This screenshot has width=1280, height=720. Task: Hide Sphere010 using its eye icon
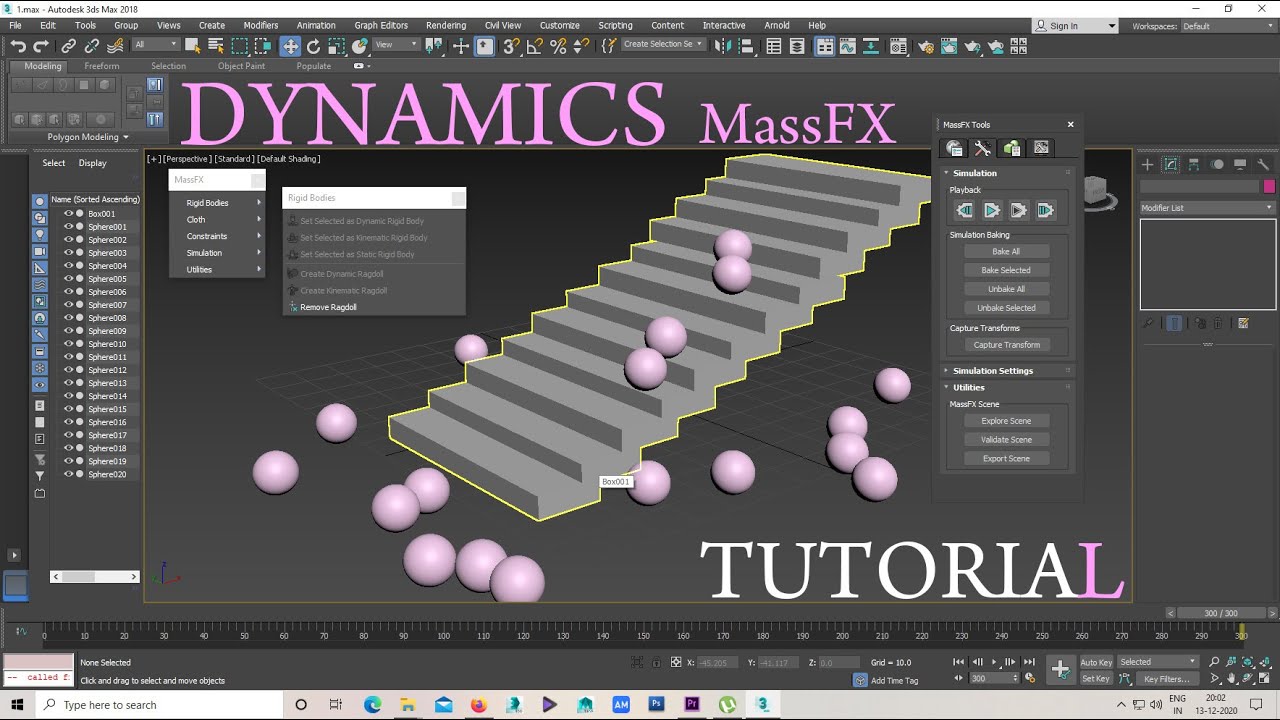[69, 344]
